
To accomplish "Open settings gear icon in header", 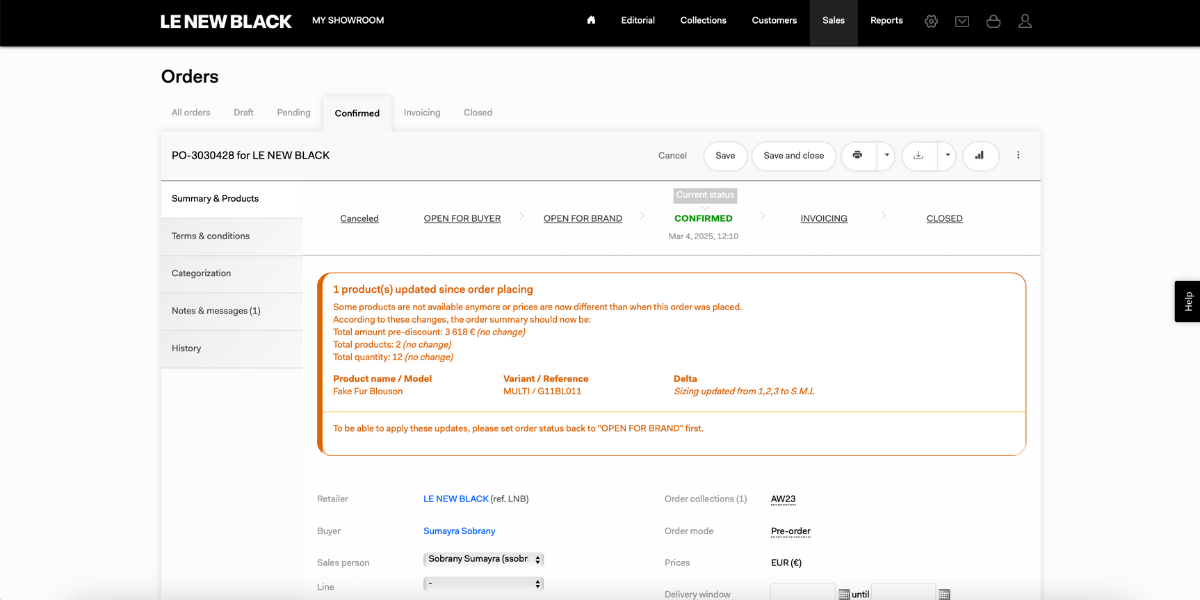I will pyautogui.click(x=931, y=21).
